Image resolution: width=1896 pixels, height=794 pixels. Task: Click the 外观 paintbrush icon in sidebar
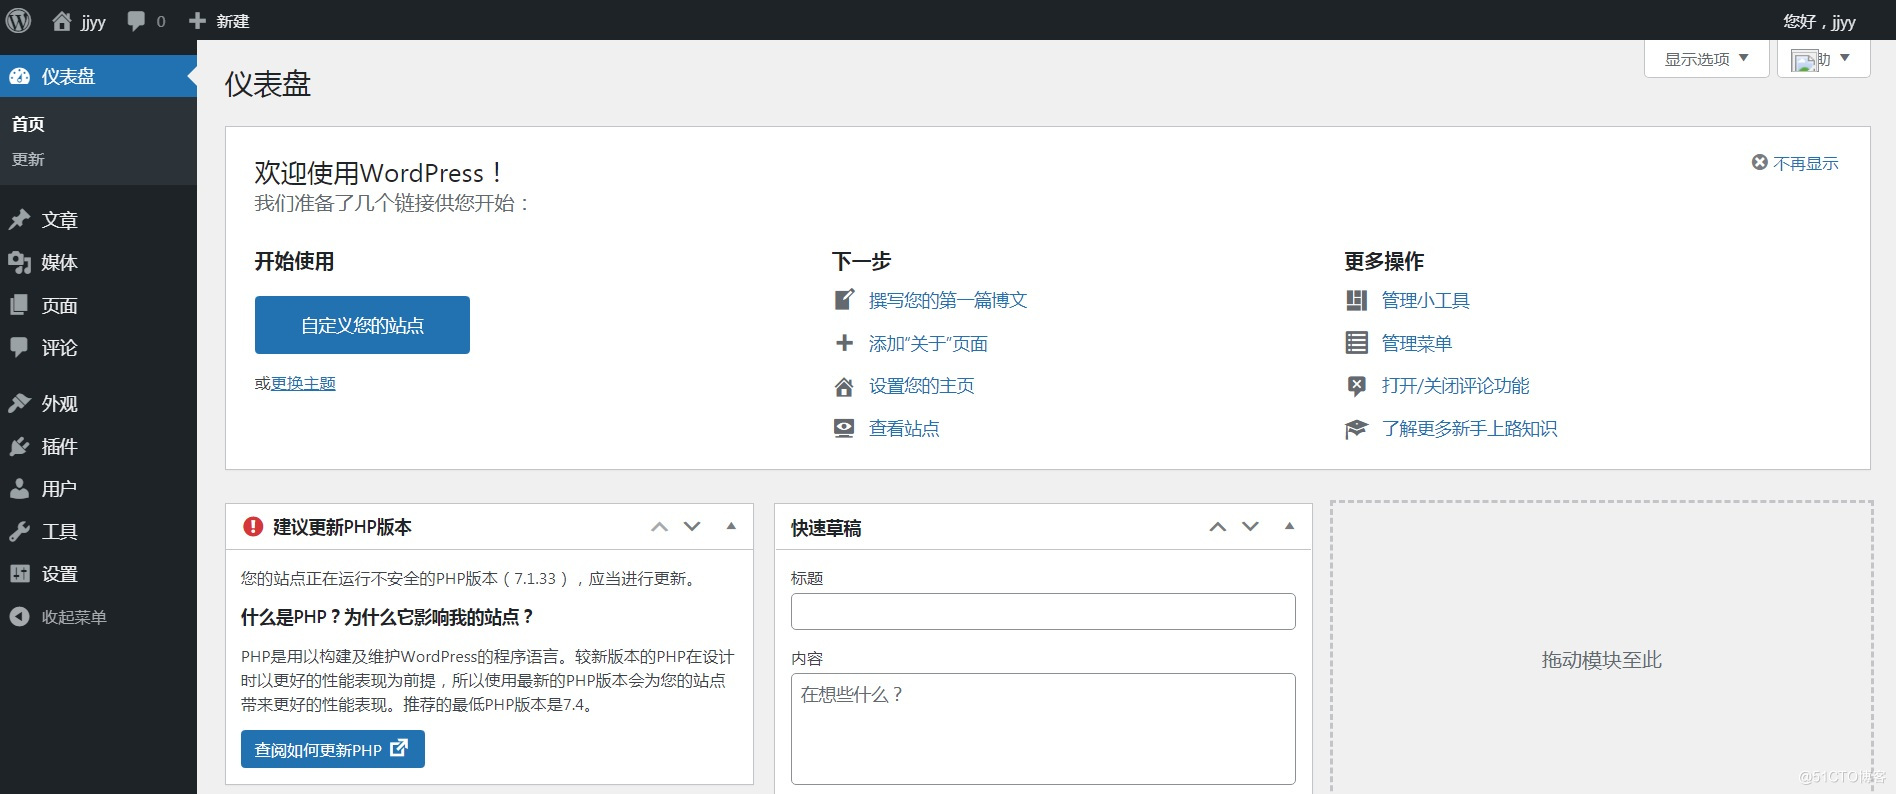[x=19, y=403]
